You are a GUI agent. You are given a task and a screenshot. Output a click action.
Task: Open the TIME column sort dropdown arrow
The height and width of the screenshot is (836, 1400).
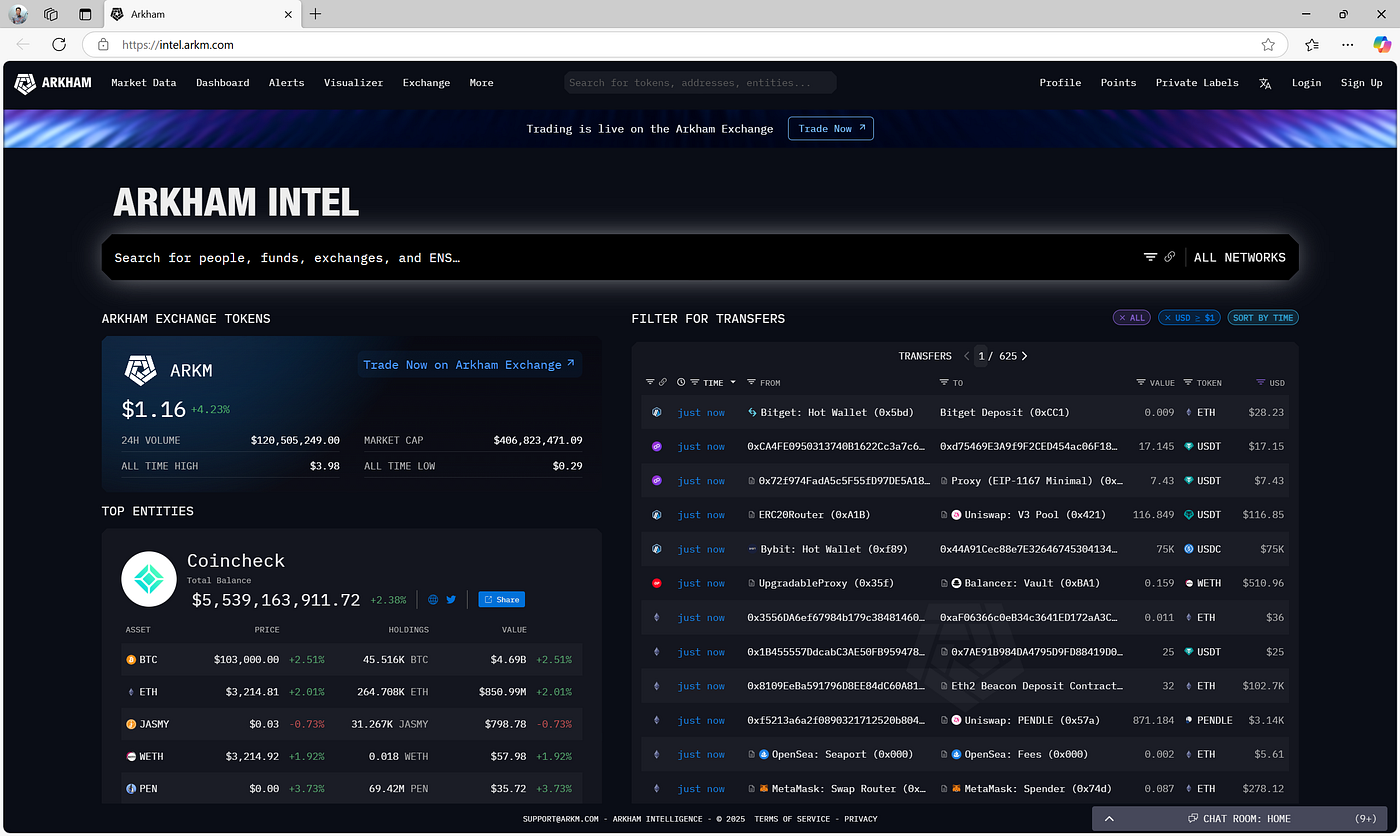[x=733, y=383]
